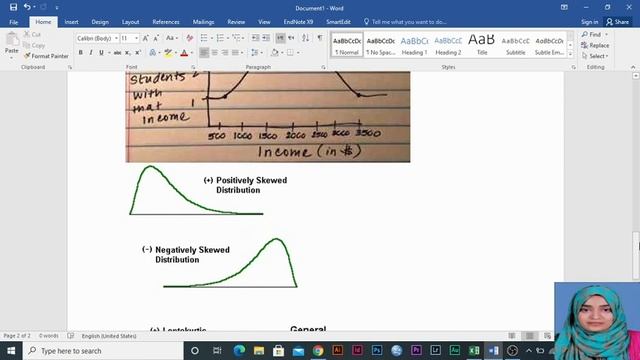
Task: Apply the Subtitle style
Action: coord(516,45)
